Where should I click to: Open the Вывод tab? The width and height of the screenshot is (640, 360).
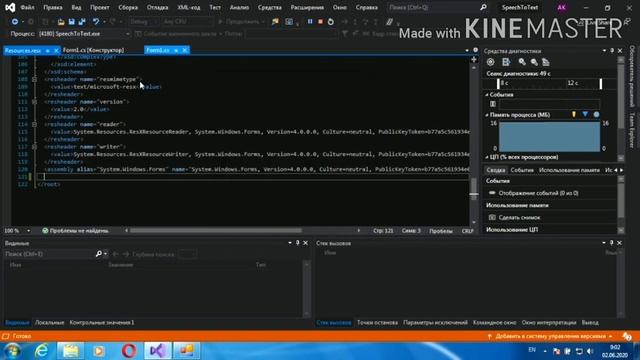pyautogui.click(x=590, y=322)
